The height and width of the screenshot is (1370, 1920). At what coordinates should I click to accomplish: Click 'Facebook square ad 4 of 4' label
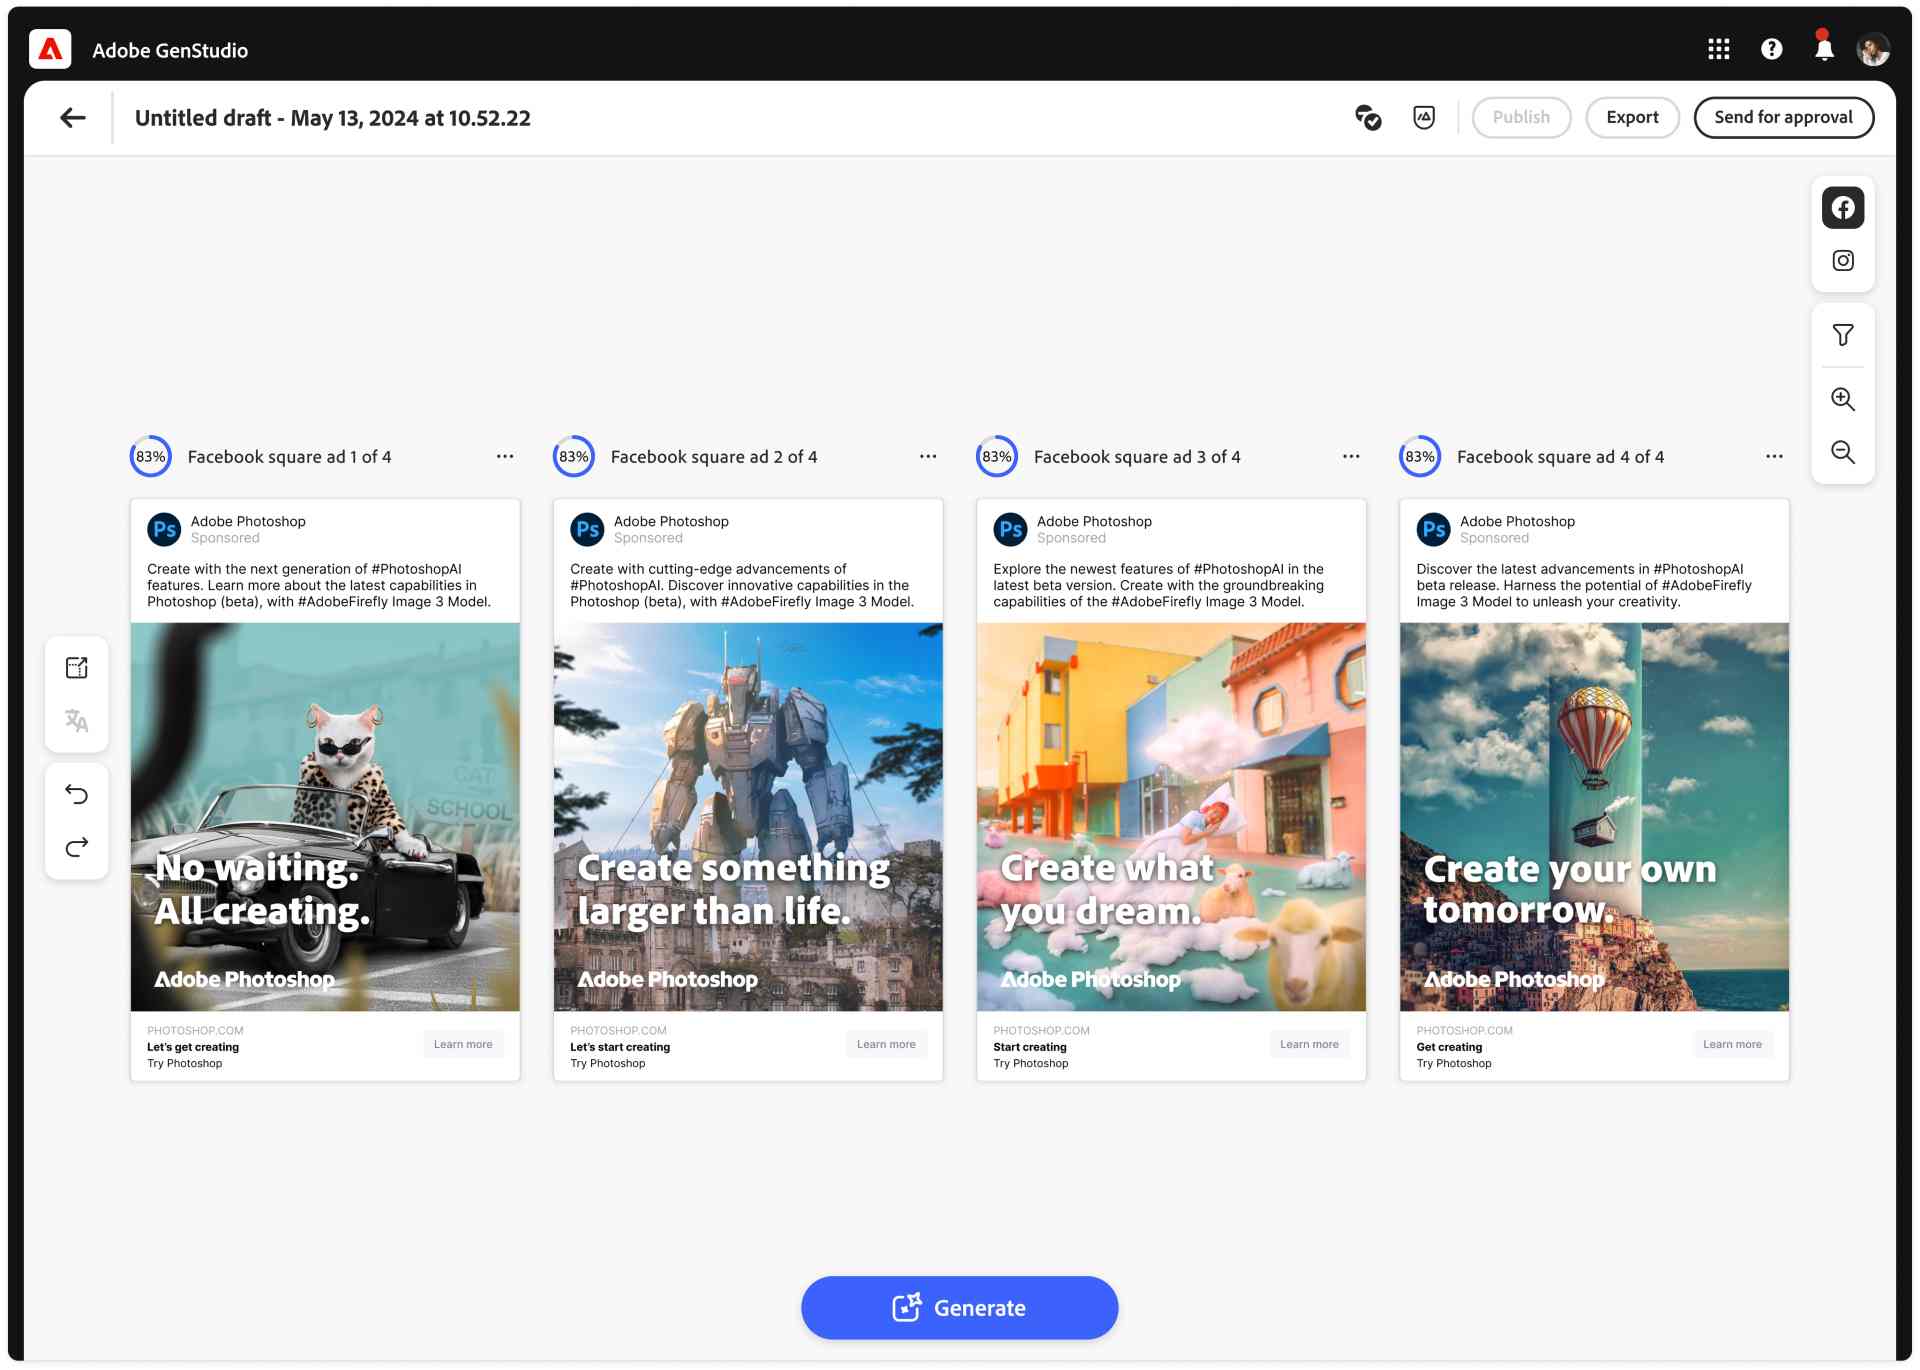coord(1560,457)
